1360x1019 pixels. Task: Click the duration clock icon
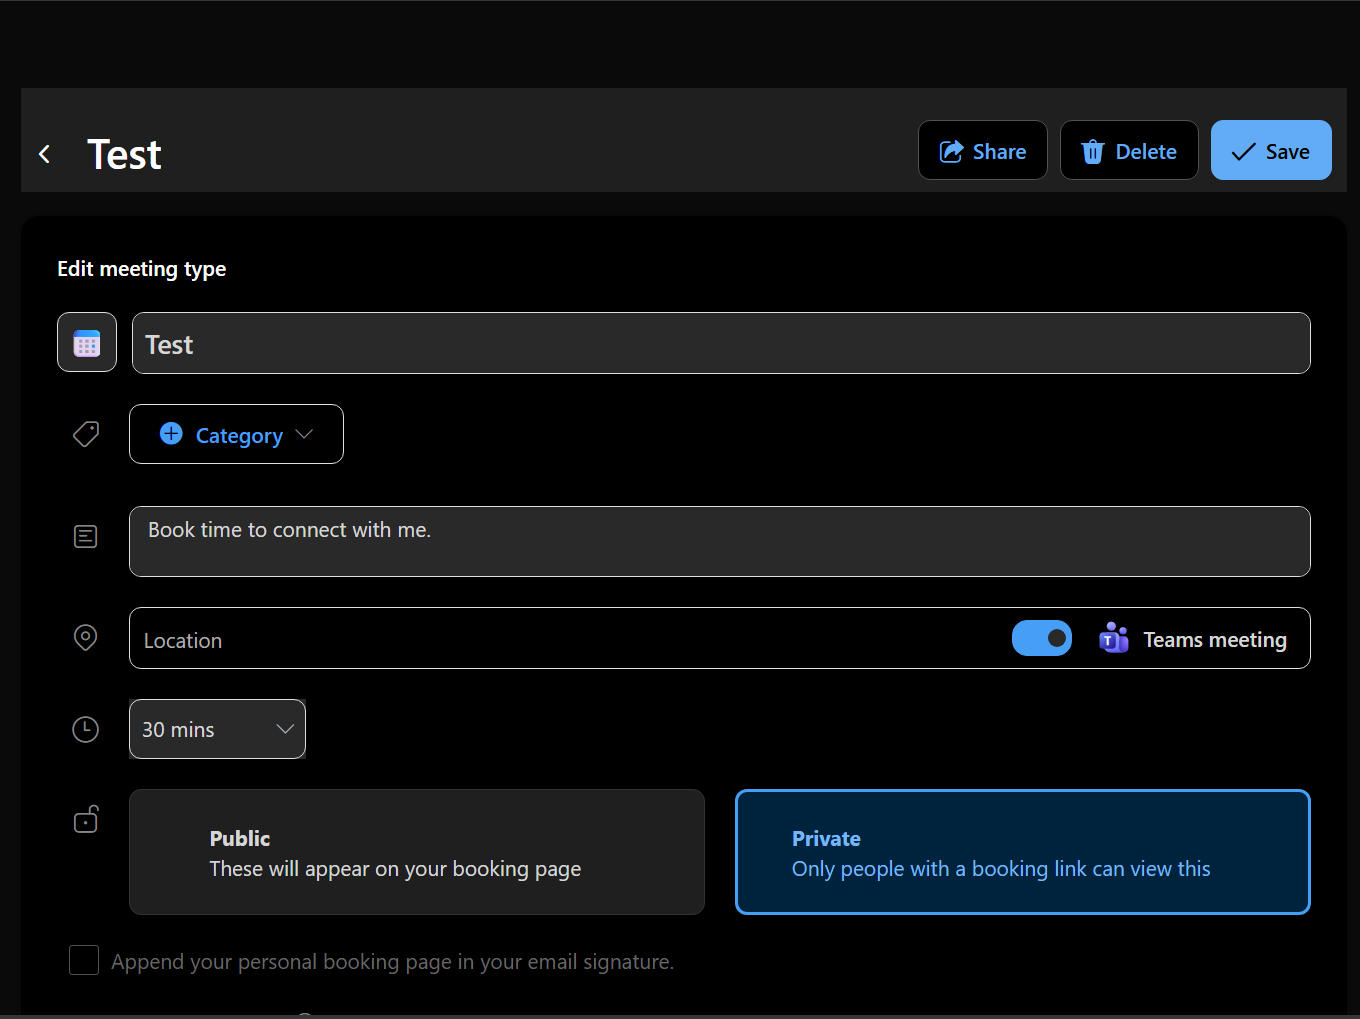(x=86, y=729)
